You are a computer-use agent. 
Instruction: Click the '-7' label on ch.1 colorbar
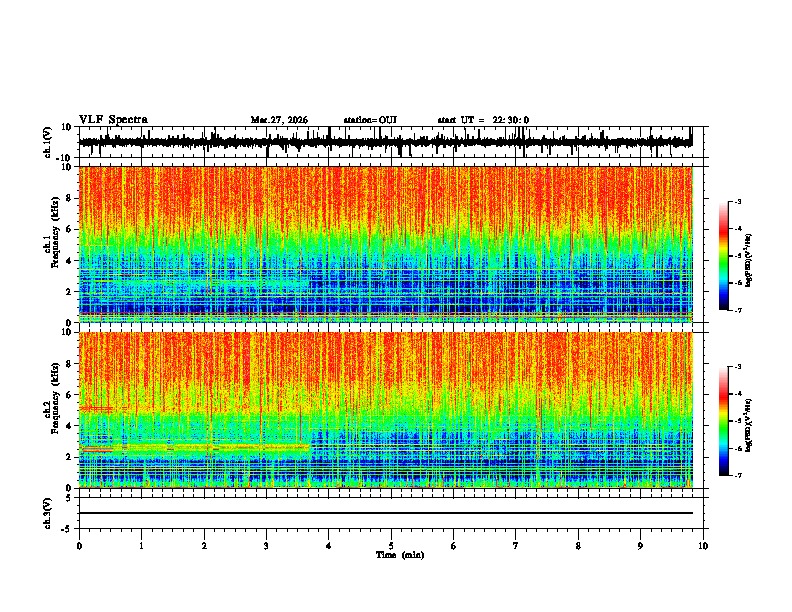[738, 310]
